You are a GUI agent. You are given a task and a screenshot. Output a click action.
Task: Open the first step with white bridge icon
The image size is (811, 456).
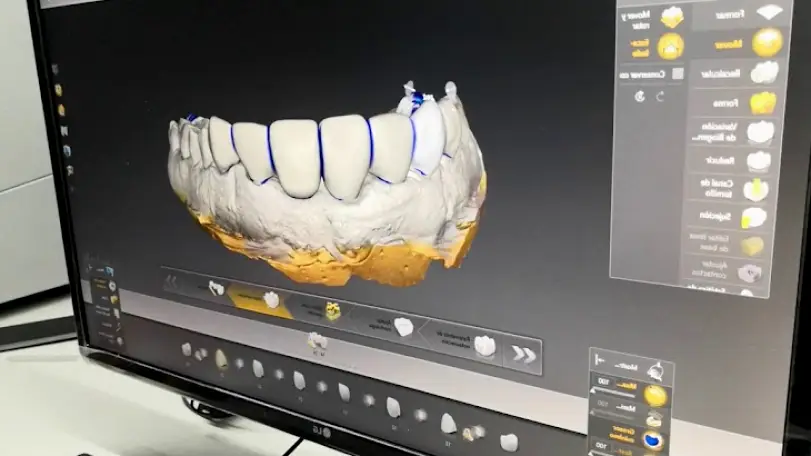[x=209, y=287]
